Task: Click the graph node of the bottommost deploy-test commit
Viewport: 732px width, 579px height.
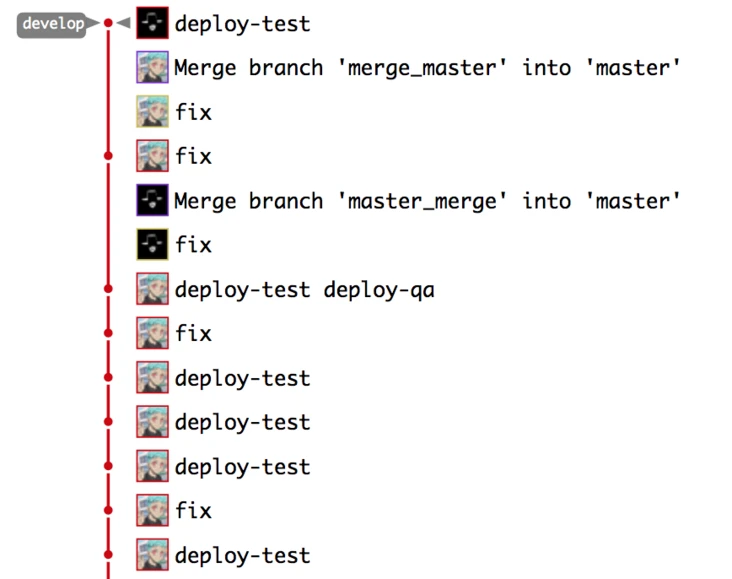Action: tap(108, 555)
